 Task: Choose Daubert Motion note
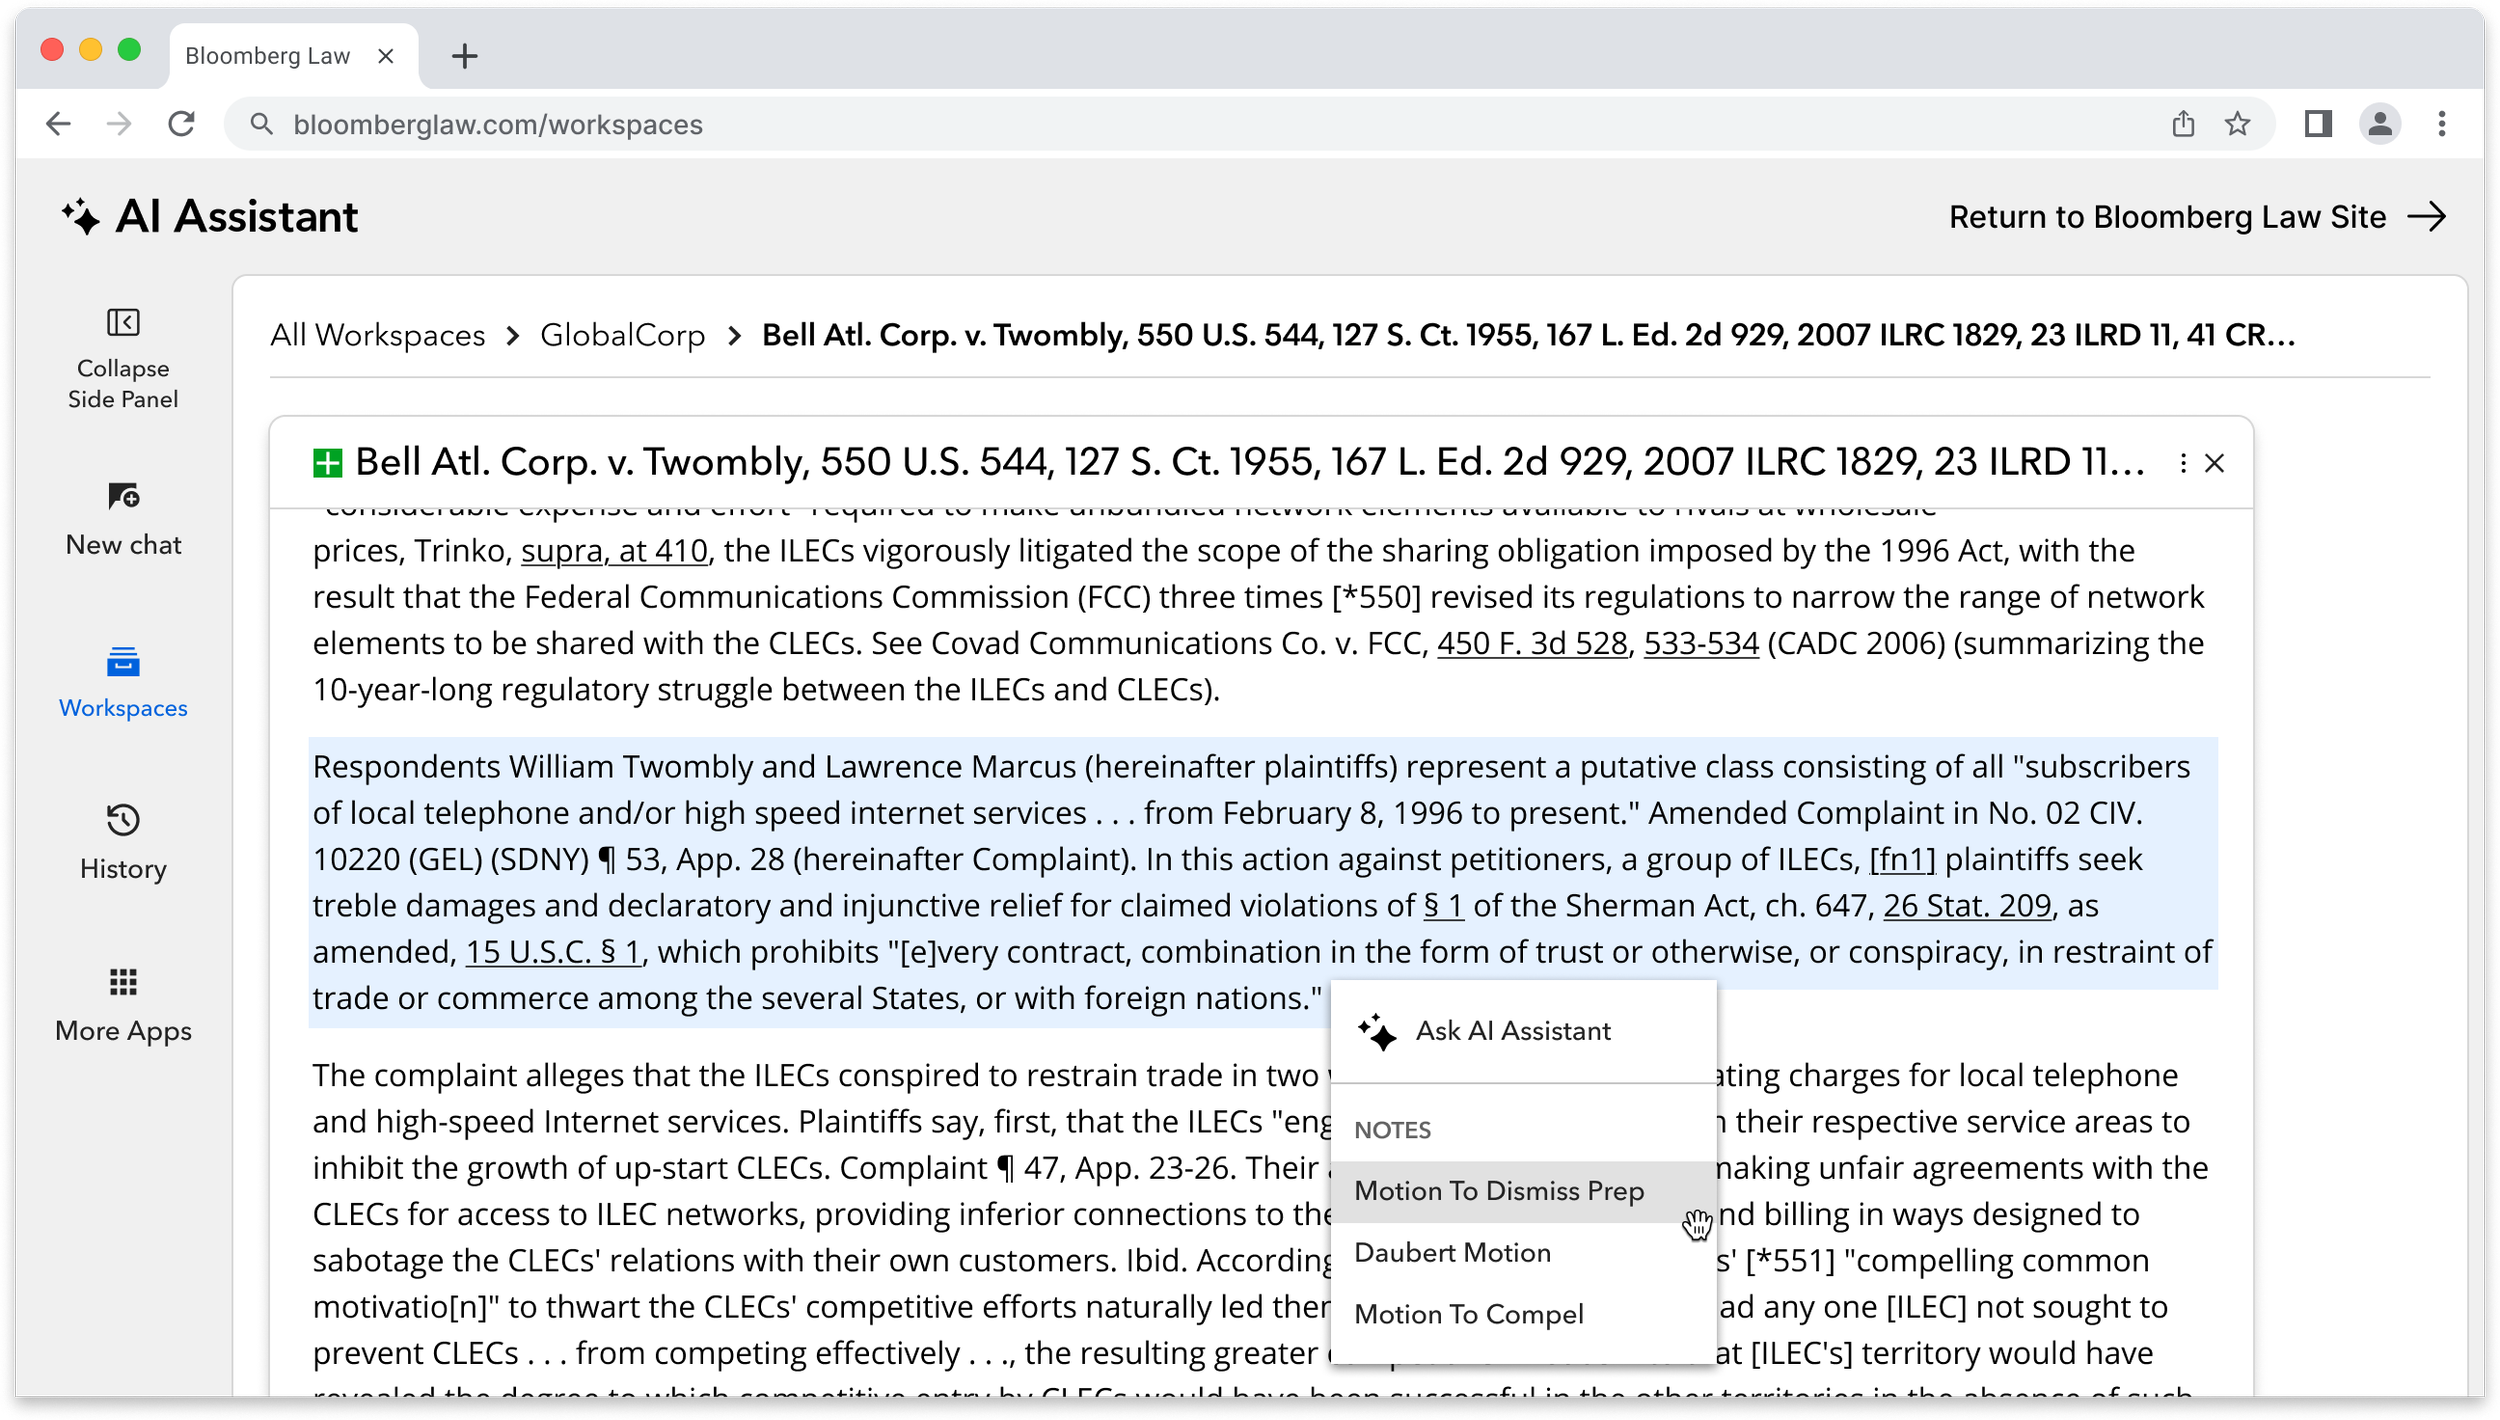click(x=1452, y=1253)
